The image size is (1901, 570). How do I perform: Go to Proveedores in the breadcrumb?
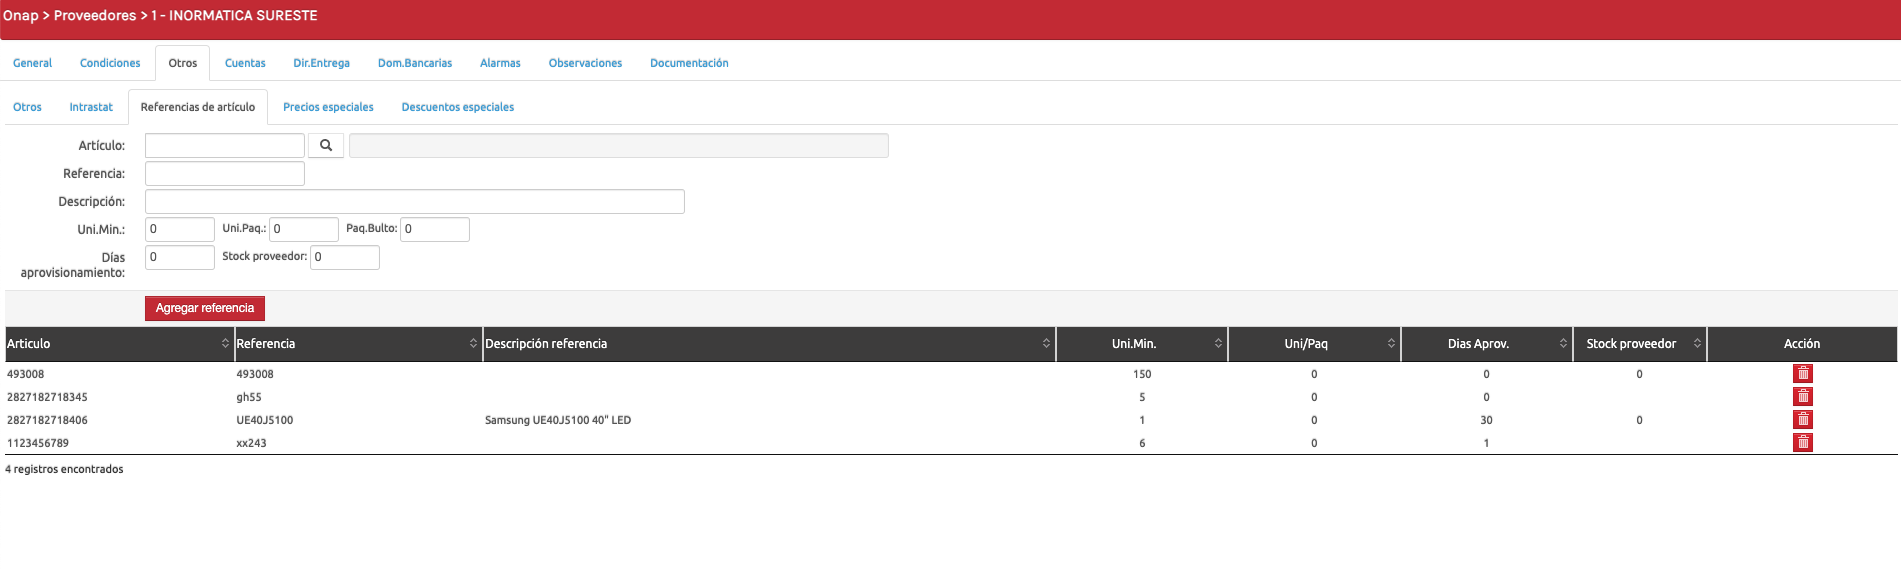(x=95, y=16)
